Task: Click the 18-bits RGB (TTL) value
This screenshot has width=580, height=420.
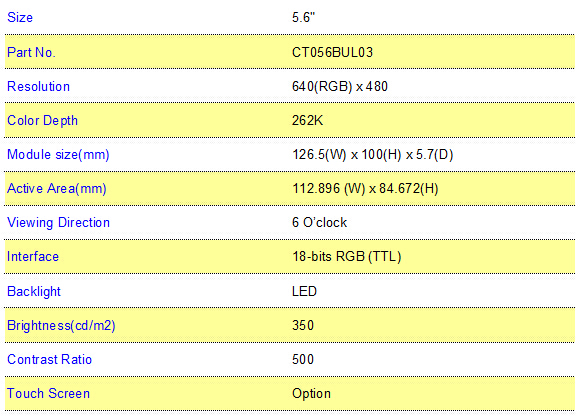Action: pyautogui.click(x=347, y=257)
